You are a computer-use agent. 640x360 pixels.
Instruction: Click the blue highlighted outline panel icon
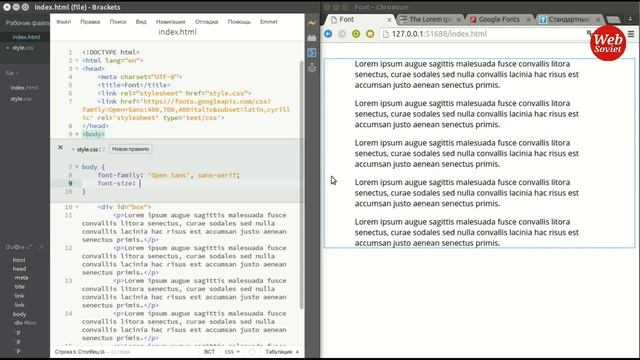(x=312, y=53)
